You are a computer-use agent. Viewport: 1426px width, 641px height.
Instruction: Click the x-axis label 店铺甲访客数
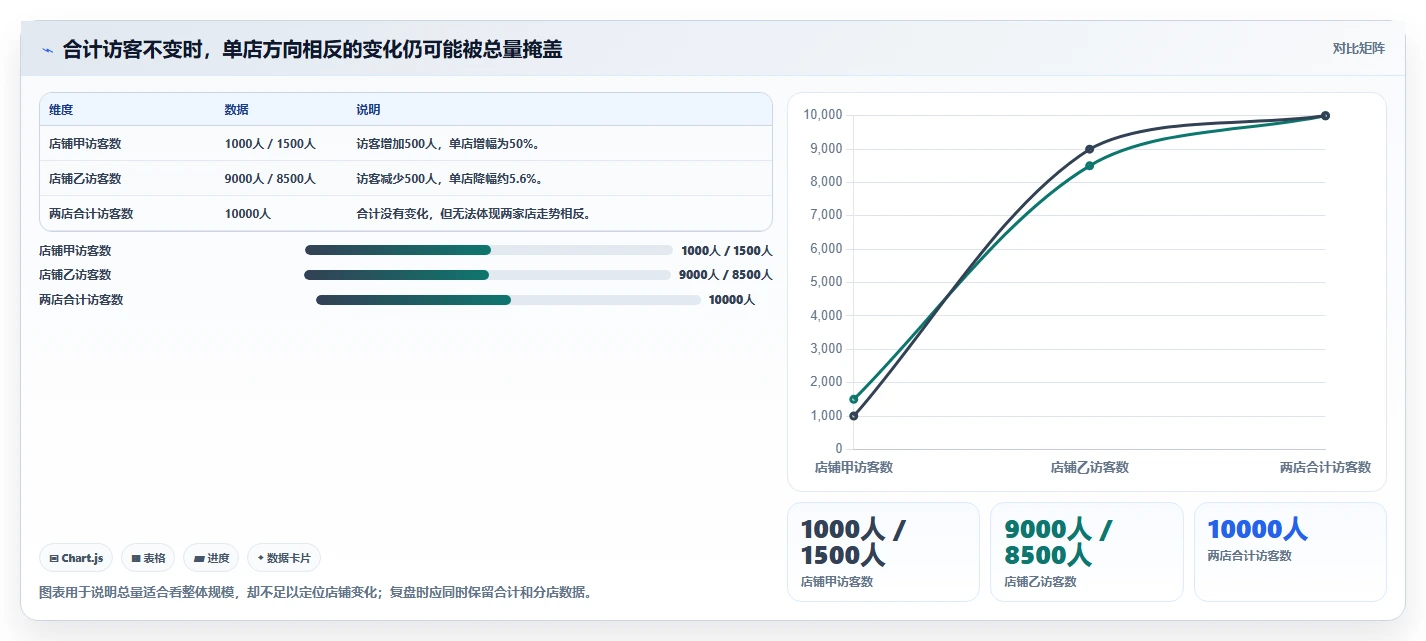pos(853,467)
